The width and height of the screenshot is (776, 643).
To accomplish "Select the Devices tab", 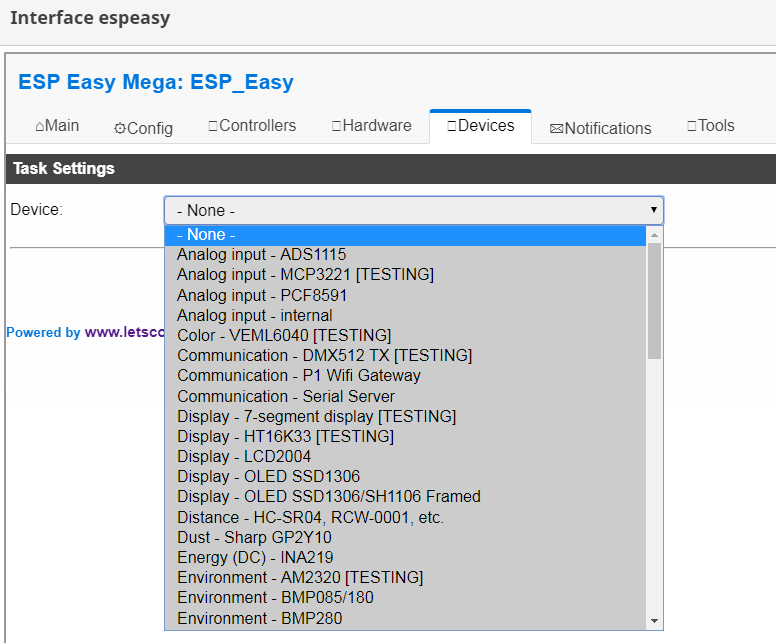I will [x=481, y=126].
